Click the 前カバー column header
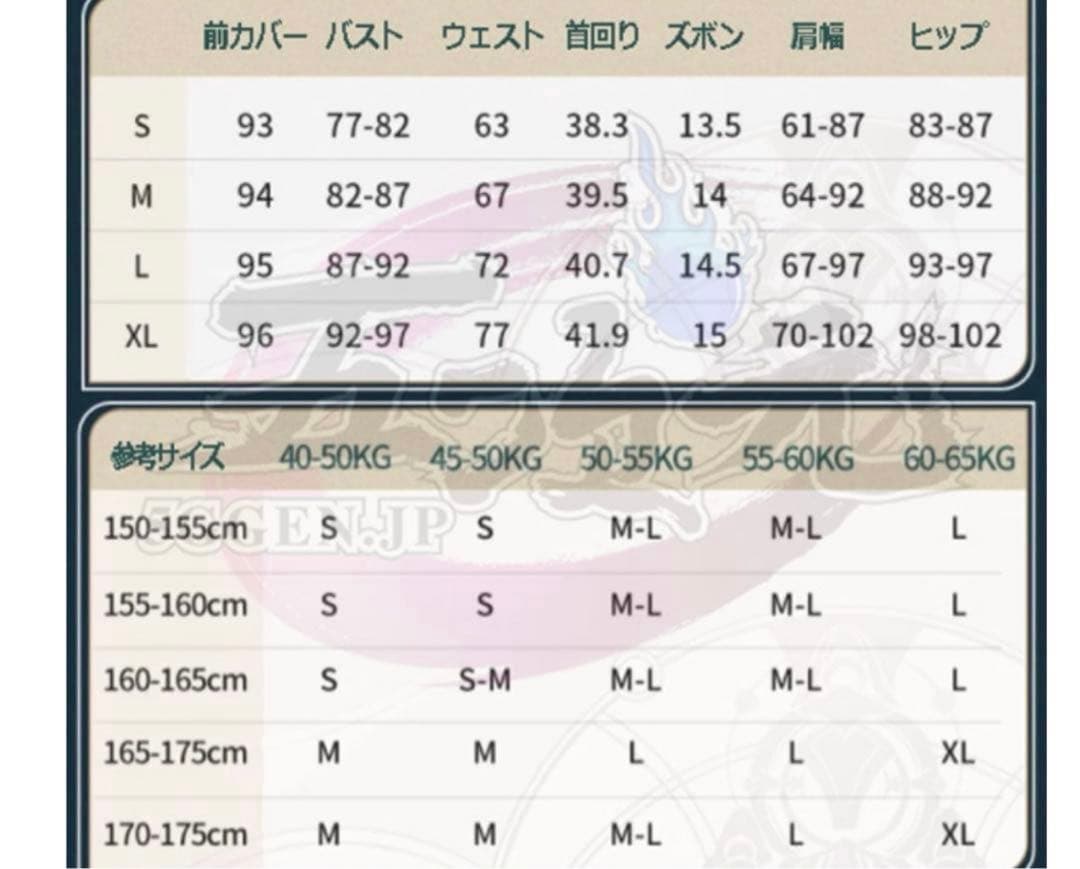 tap(255, 38)
